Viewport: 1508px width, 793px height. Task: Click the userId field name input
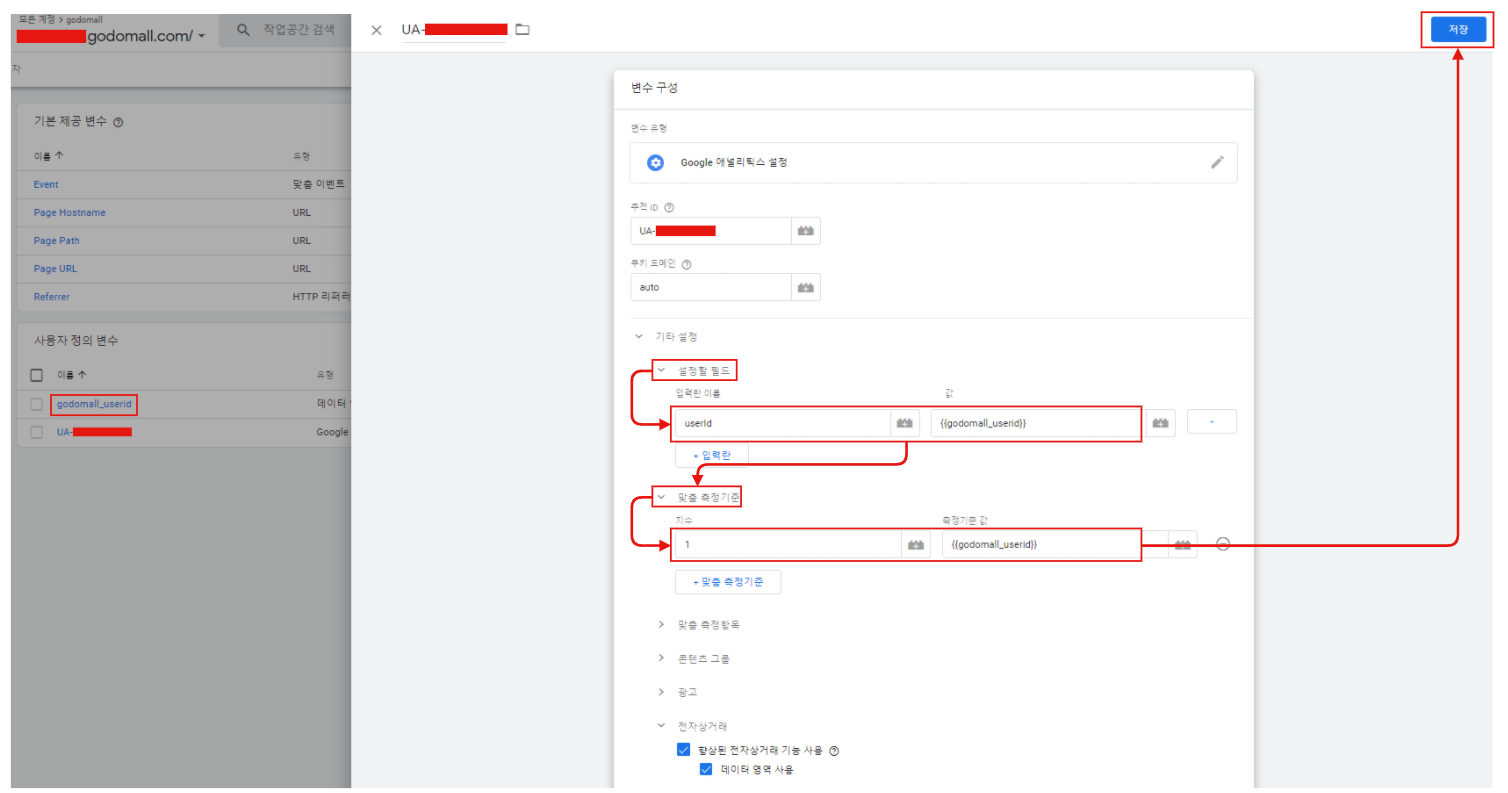(782, 423)
